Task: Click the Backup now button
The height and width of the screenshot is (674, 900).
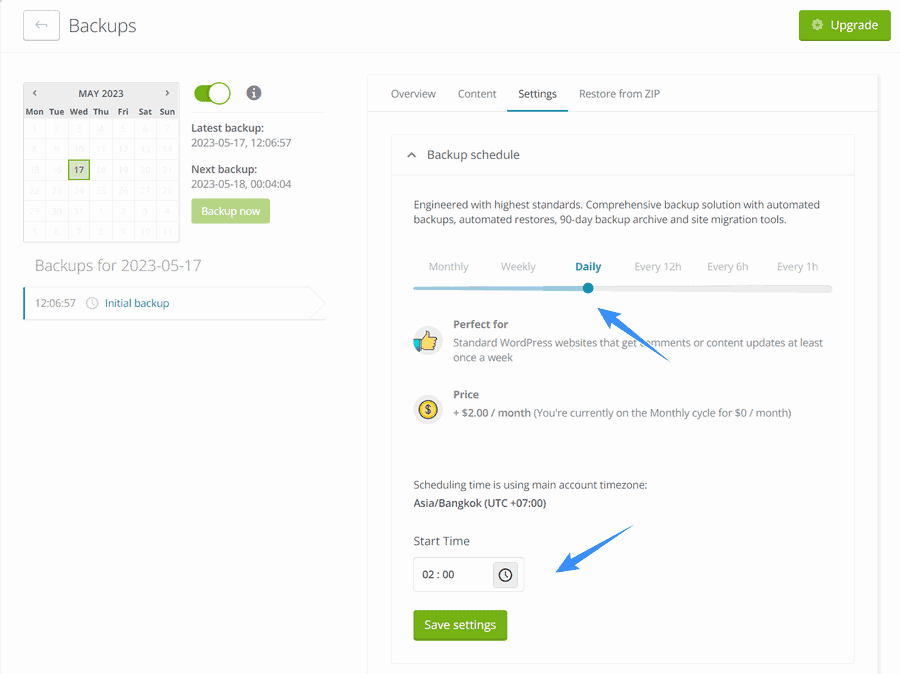Action: [230, 211]
